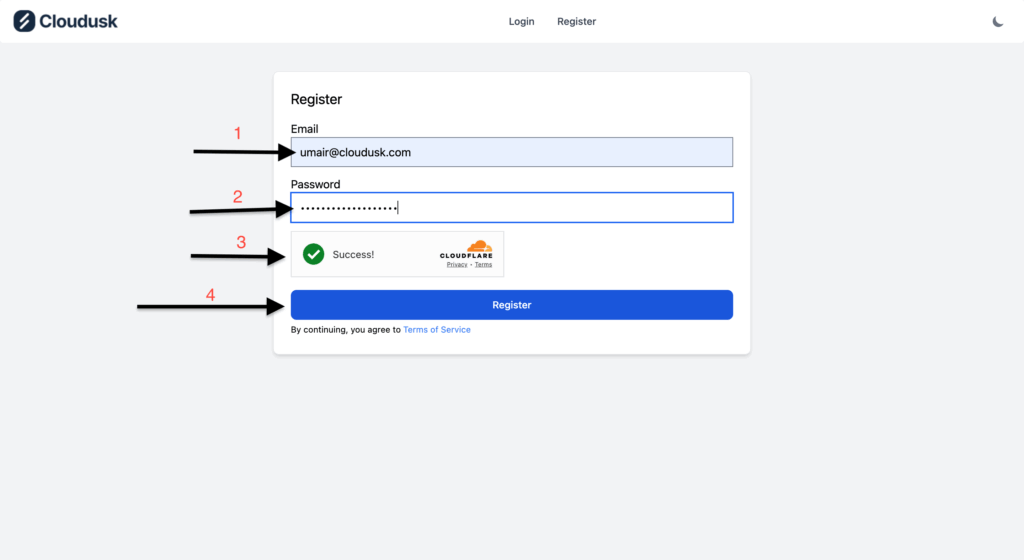This screenshot has width=1024, height=560.
Task: Focus the Email input field
Action: point(512,152)
